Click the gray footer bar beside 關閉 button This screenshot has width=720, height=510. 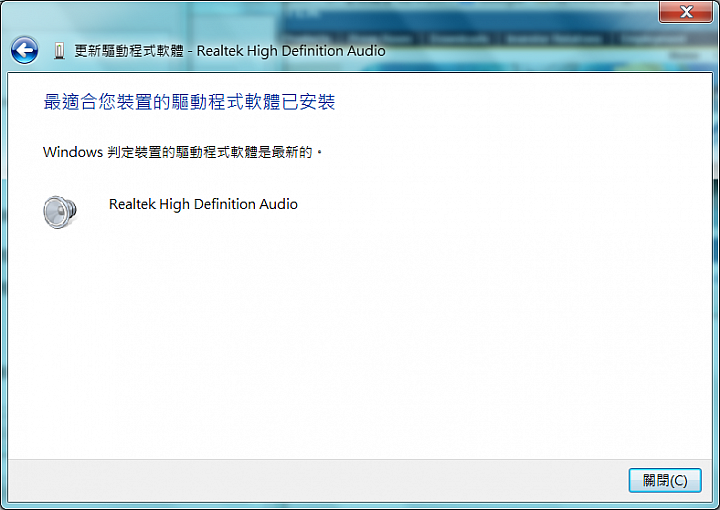tap(317, 481)
